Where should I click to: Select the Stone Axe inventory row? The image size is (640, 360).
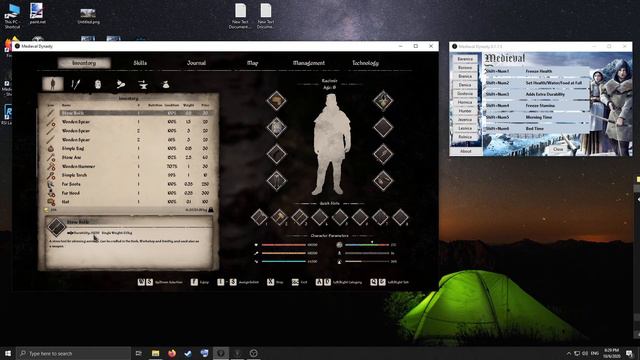pos(129,157)
